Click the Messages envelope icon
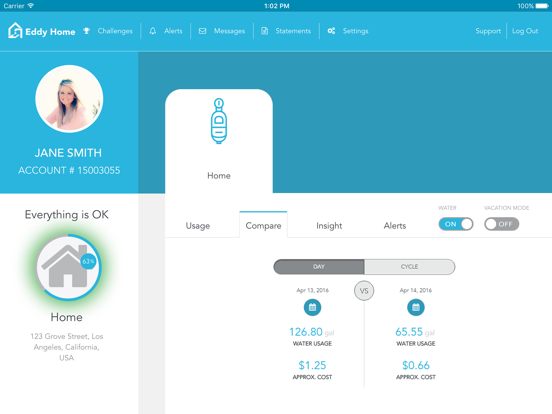The height and width of the screenshot is (414, 552). (x=202, y=31)
